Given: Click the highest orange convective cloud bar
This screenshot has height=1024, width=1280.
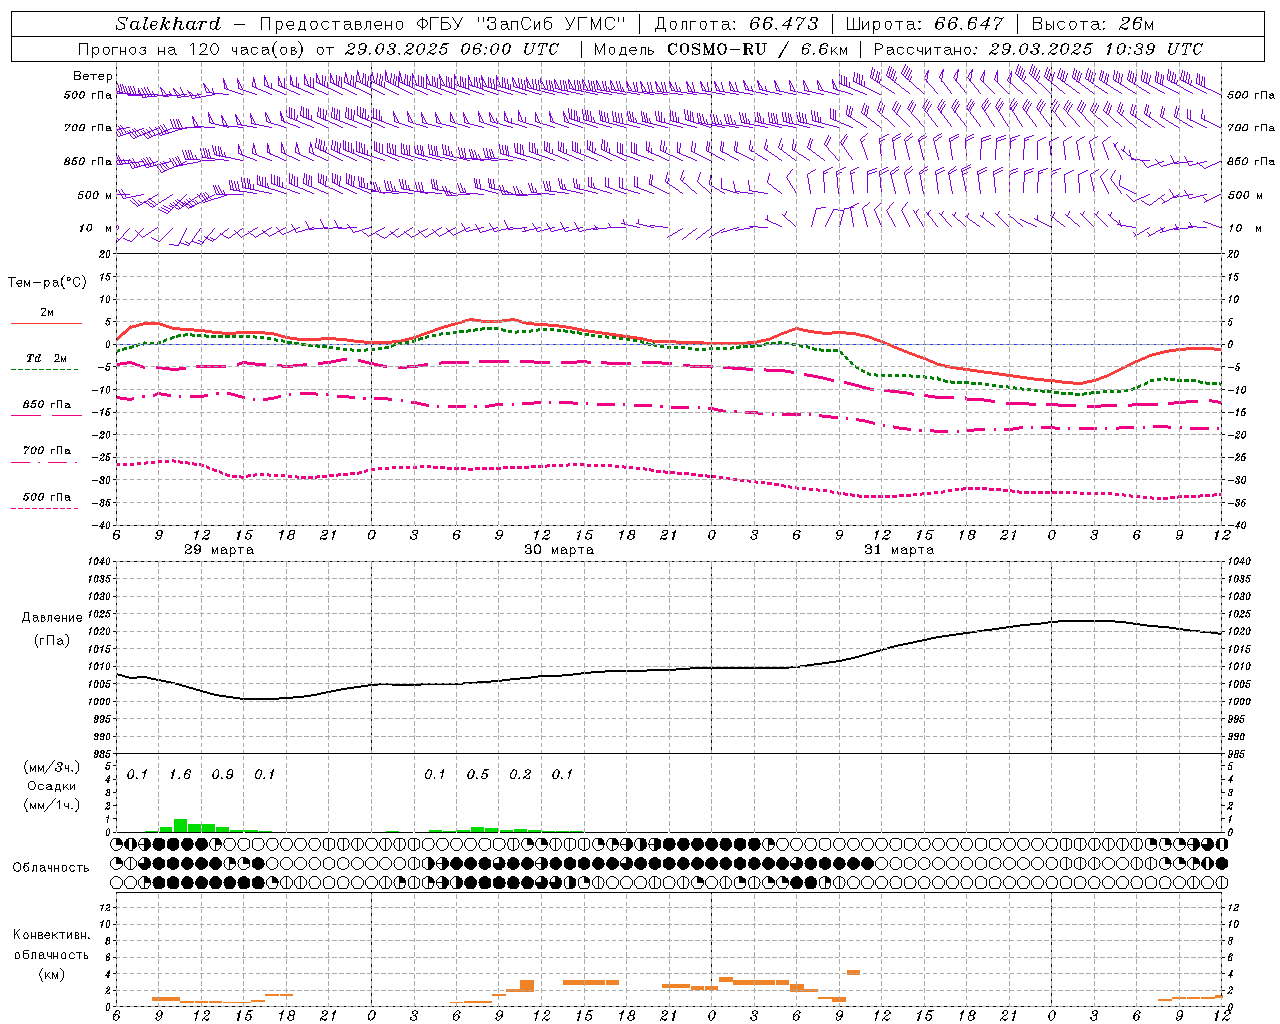Looking at the screenshot, I should [853, 972].
